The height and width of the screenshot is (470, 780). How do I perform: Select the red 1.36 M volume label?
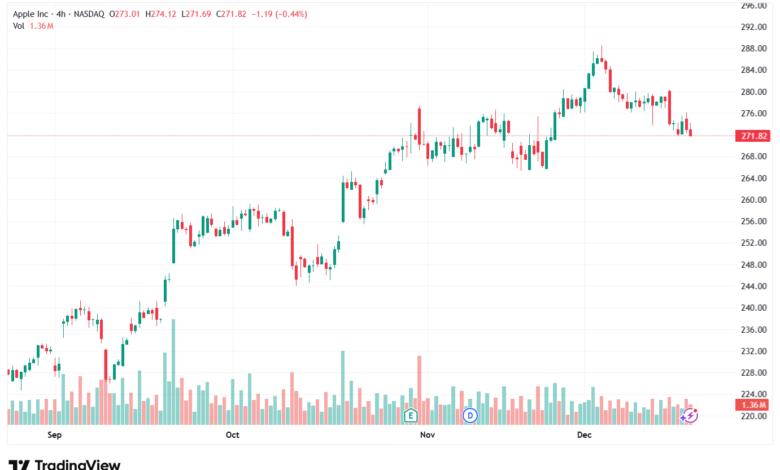(754, 405)
